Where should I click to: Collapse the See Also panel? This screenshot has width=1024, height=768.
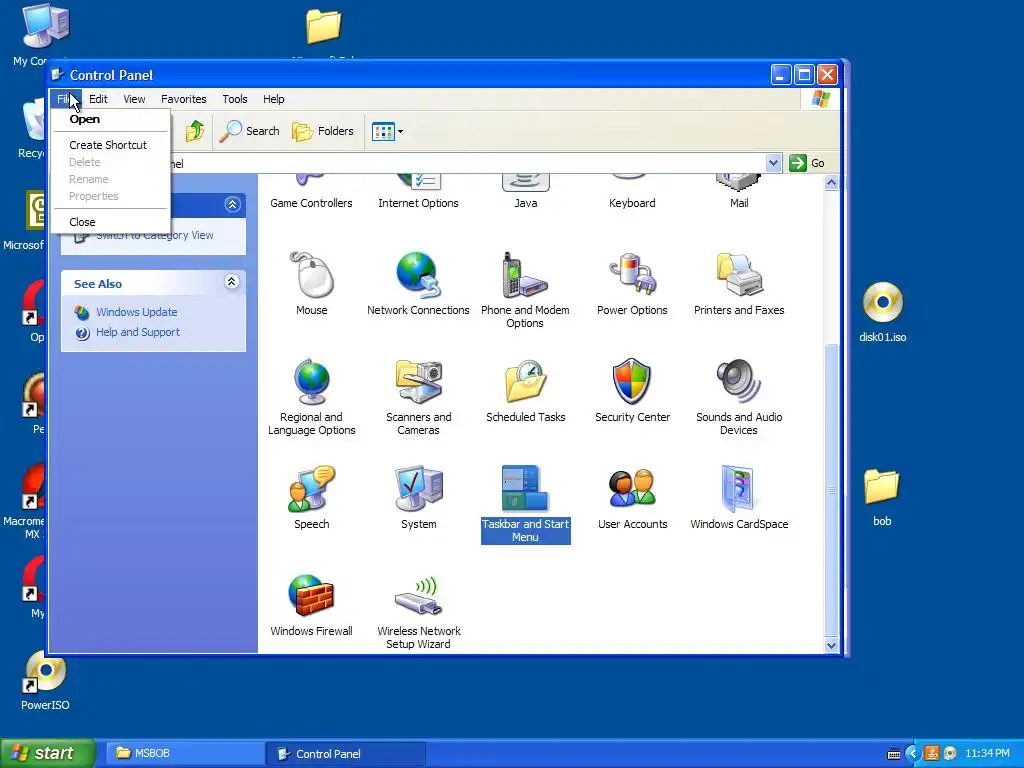pos(232,282)
